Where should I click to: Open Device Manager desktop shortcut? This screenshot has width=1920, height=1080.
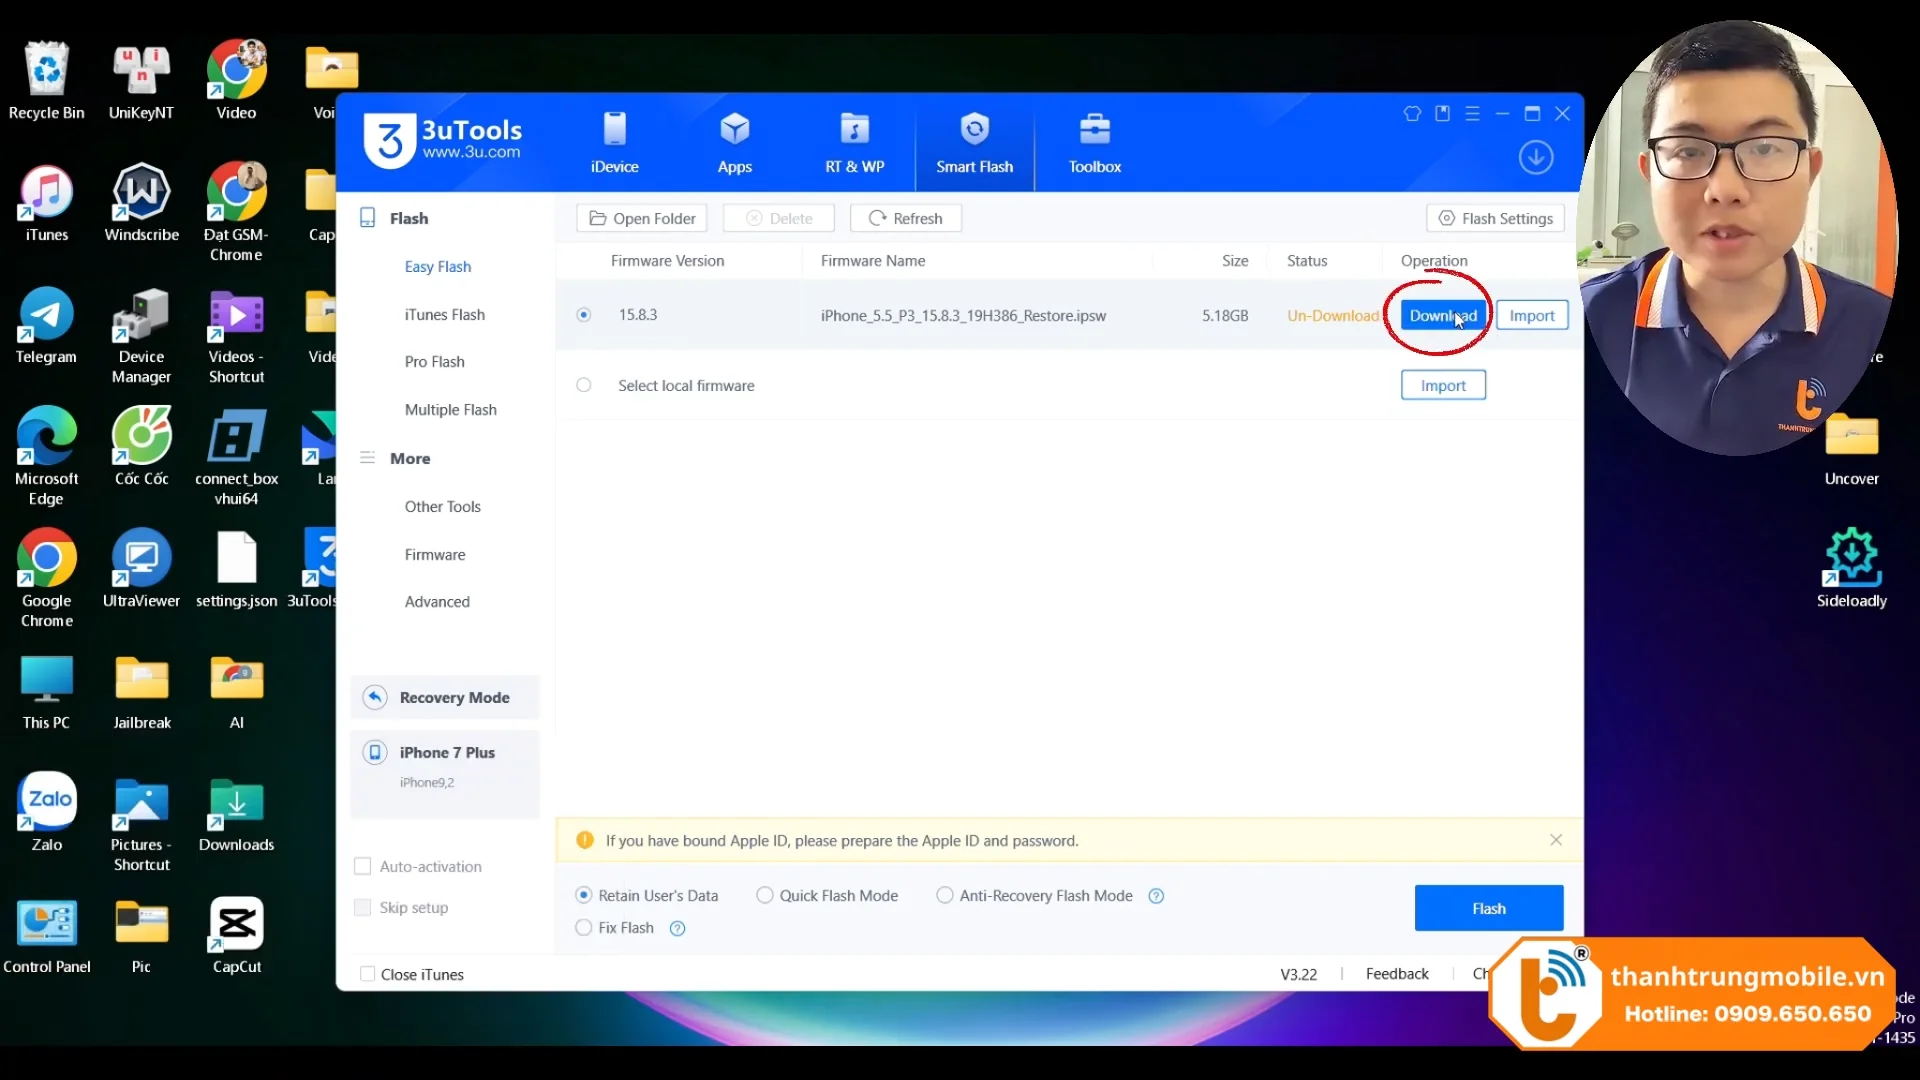(x=141, y=335)
